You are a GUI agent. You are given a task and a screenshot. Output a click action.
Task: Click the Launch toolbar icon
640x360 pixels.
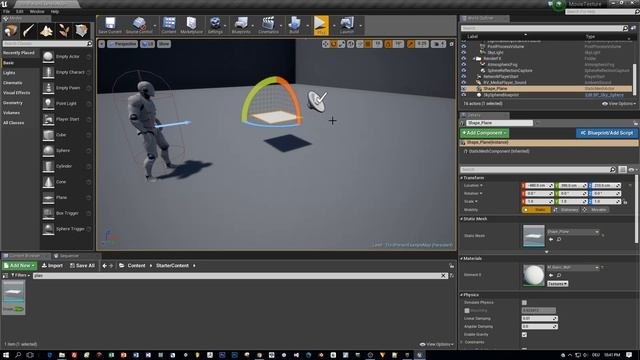(347, 25)
